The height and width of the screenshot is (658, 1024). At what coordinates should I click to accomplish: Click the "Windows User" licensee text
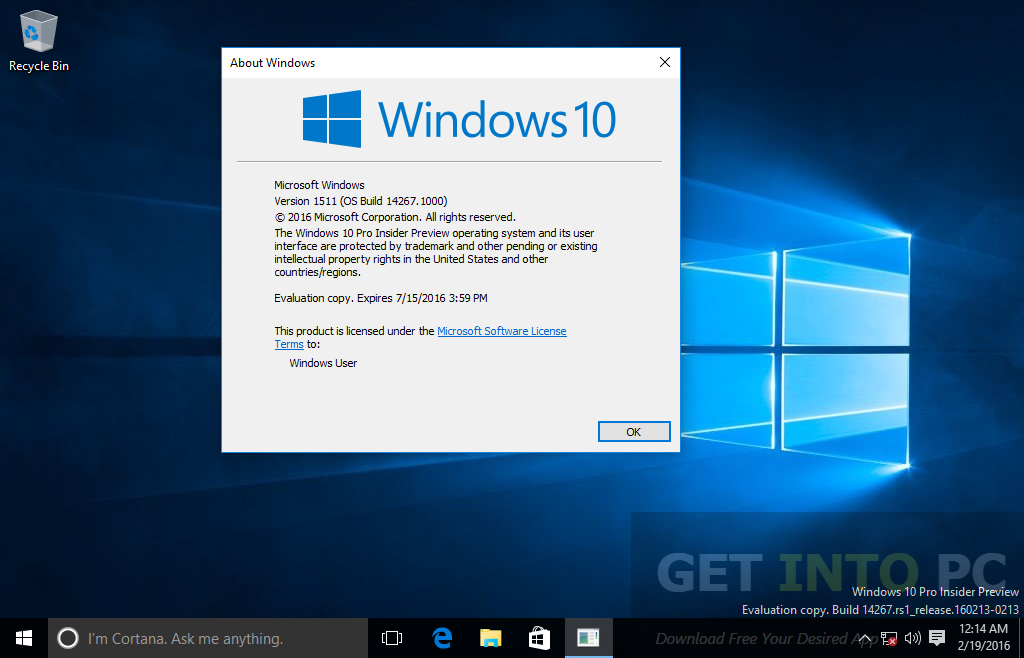tap(323, 363)
